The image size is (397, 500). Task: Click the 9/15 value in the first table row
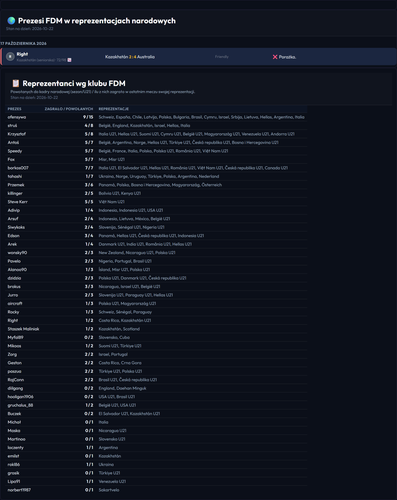point(88,117)
